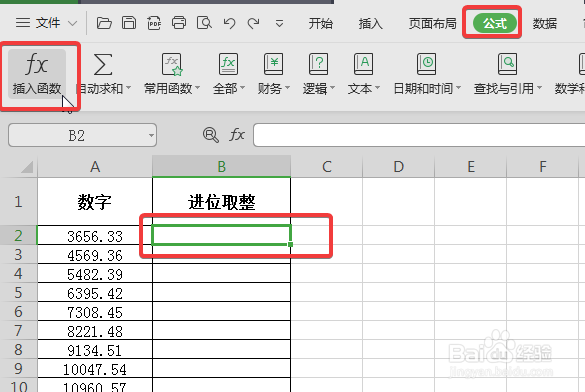
Task: Expand the 日期和时间 dropdown arrow
Action: [x=459, y=88]
